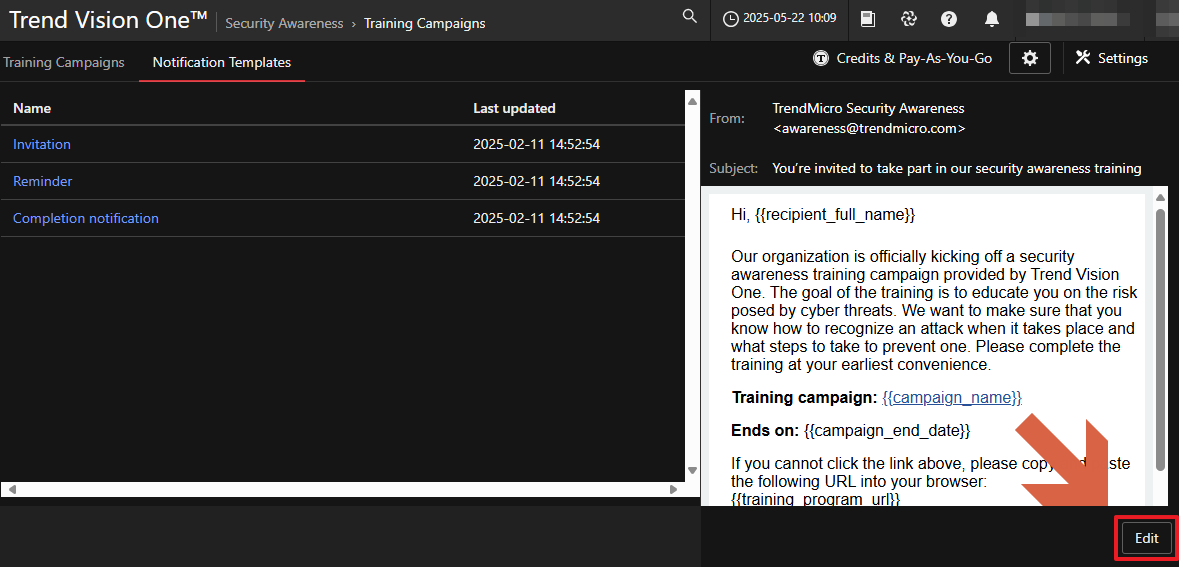Viewport: 1179px width, 567px height.
Task: Open the help question mark icon
Action: pos(949,19)
